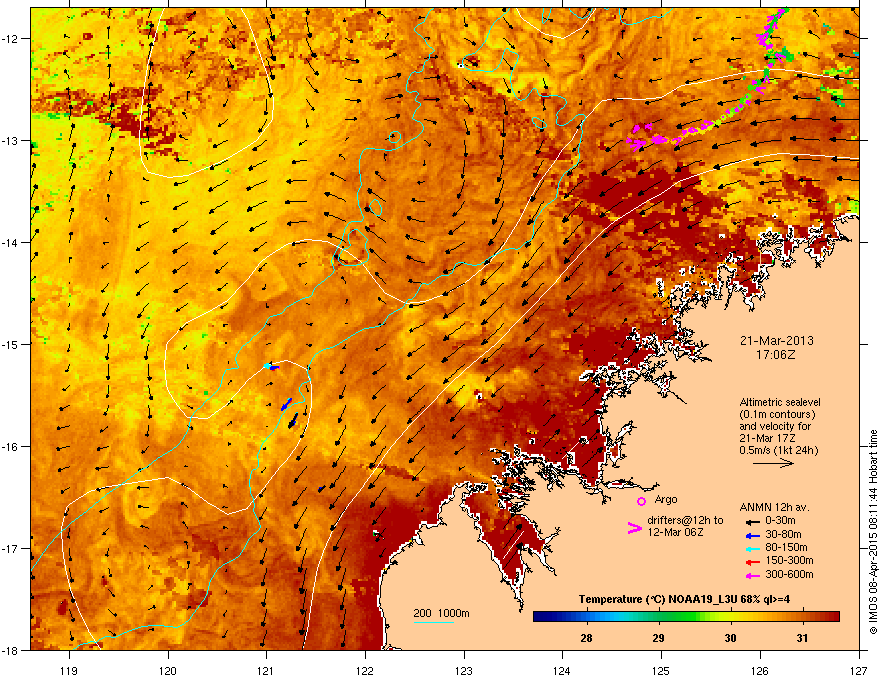Click the colorbar tick label 28

pos(586,638)
